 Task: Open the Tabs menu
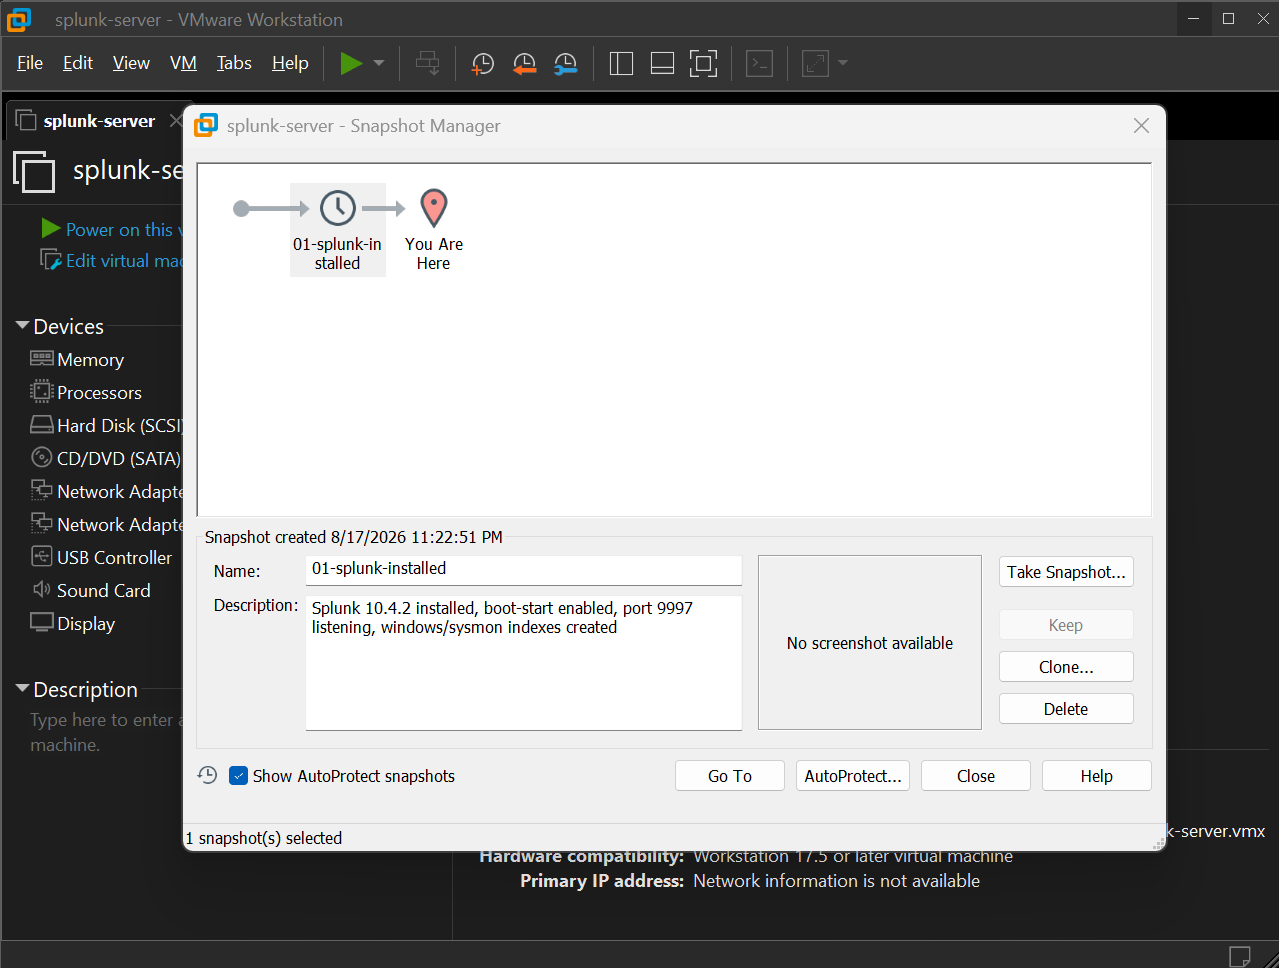[234, 63]
